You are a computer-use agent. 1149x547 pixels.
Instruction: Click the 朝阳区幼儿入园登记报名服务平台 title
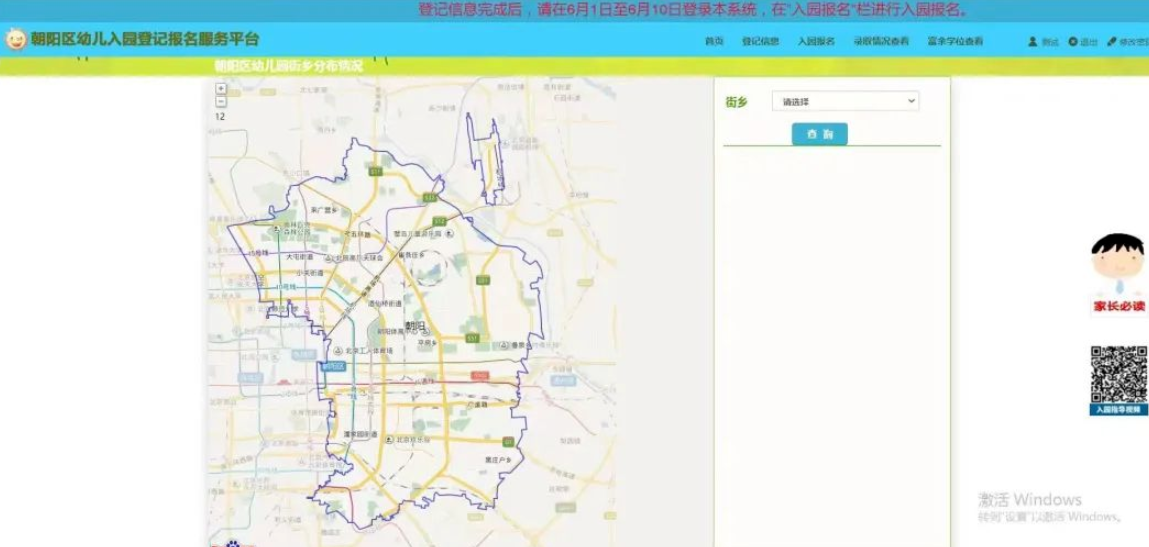[145, 39]
